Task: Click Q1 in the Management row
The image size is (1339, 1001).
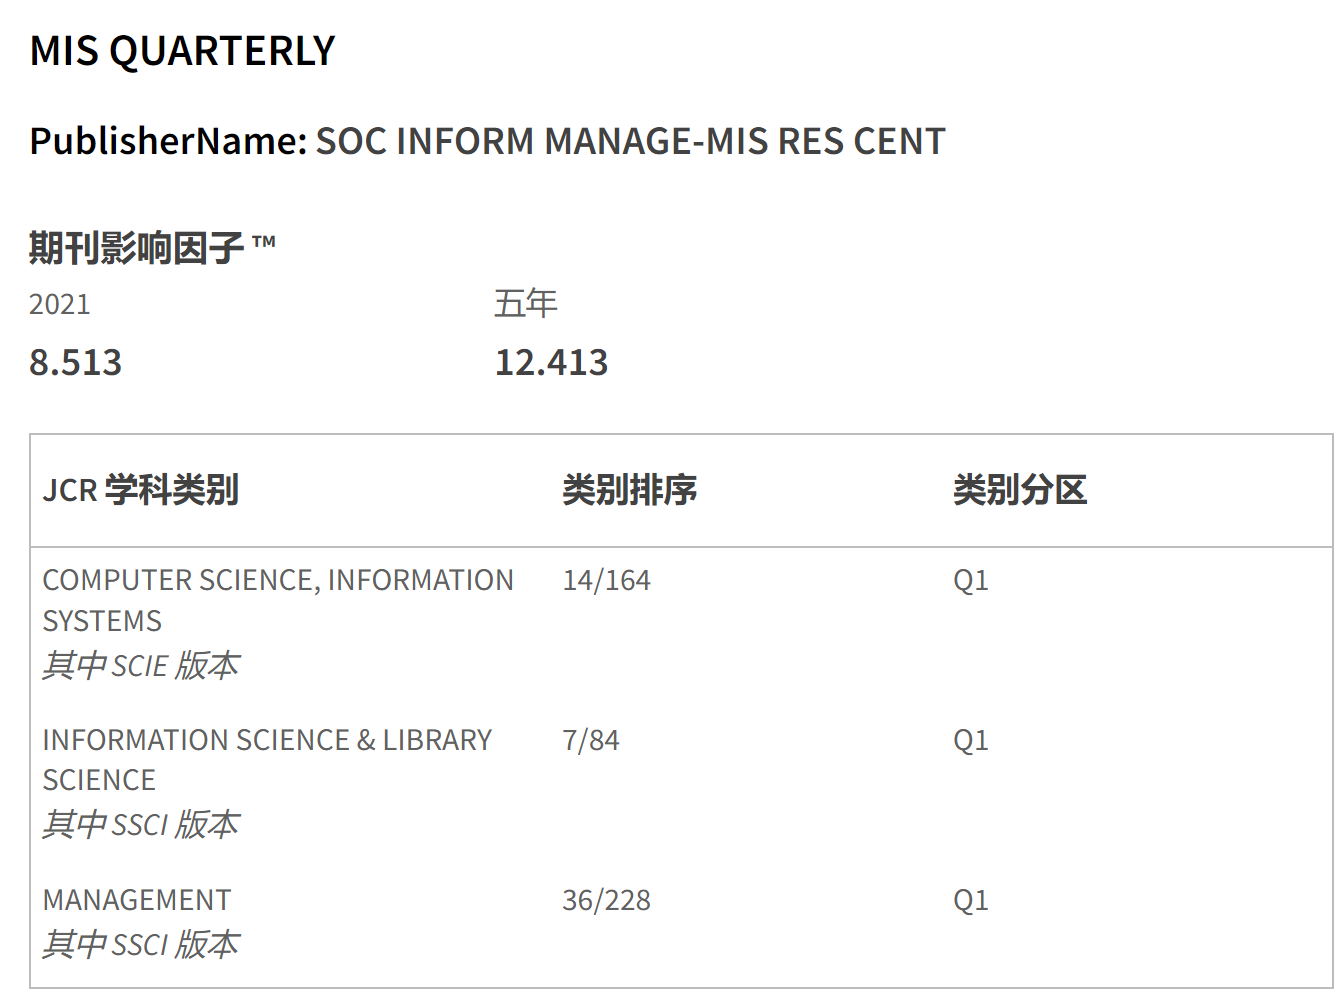Action: coord(970,900)
